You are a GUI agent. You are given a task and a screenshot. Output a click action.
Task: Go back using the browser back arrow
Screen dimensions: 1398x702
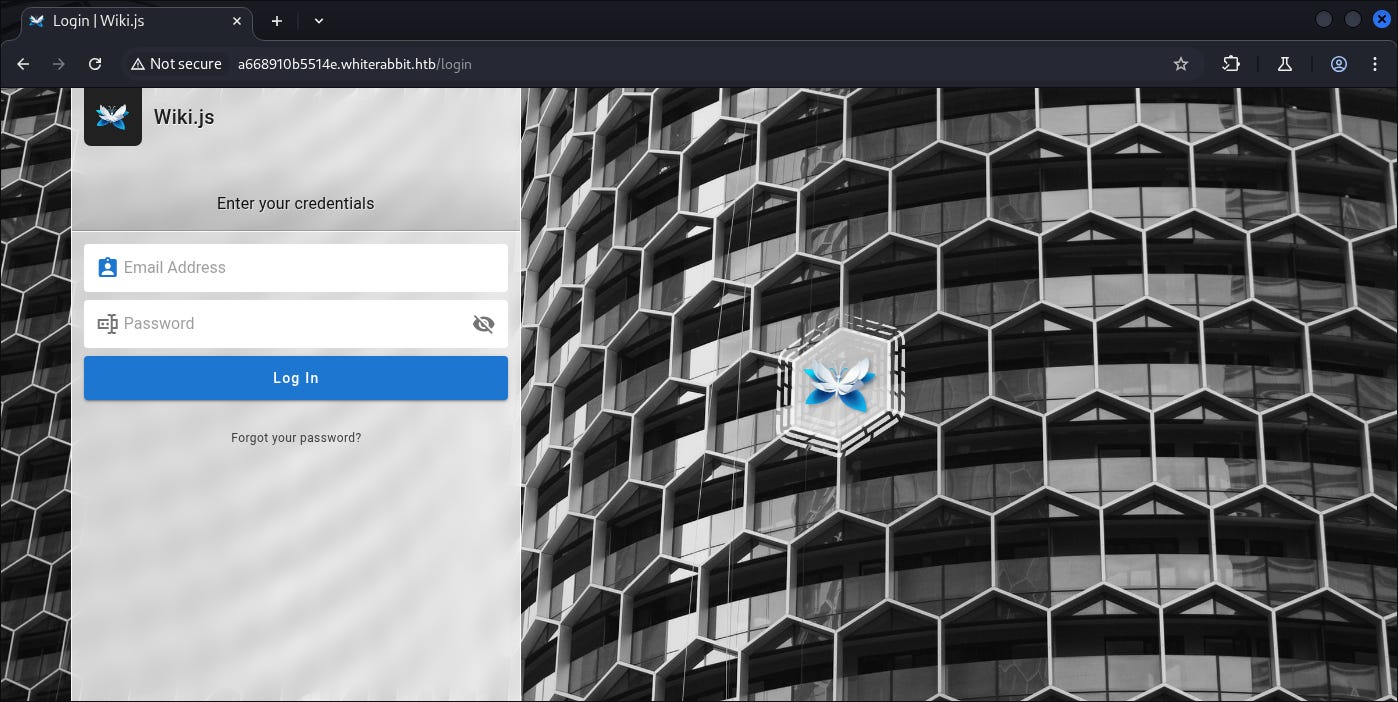(x=23, y=64)
